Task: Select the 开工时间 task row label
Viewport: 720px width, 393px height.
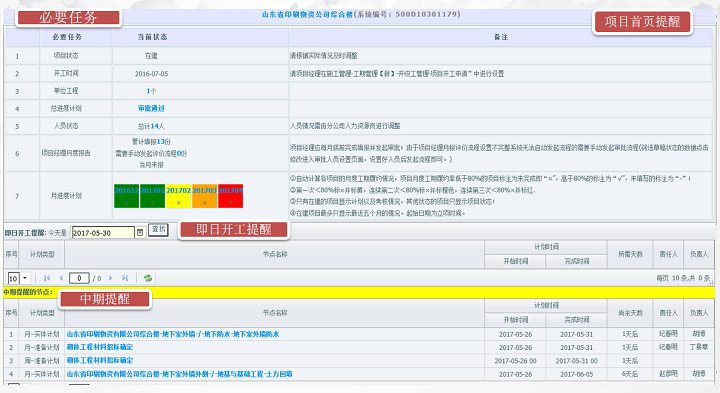Action: point(66,73)
